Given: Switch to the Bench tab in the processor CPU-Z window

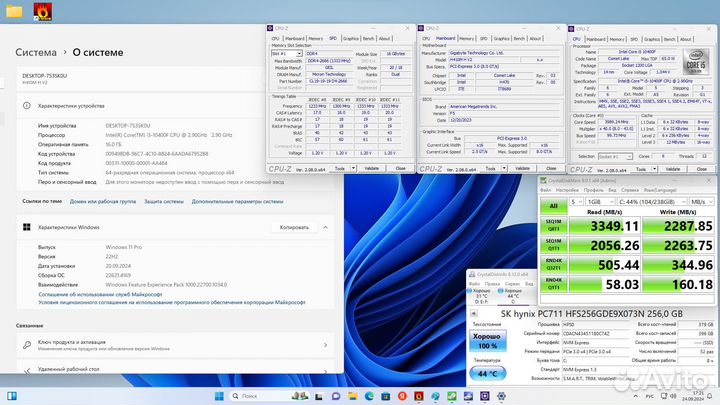Looking at the screenshot, I should pos(669,39).
